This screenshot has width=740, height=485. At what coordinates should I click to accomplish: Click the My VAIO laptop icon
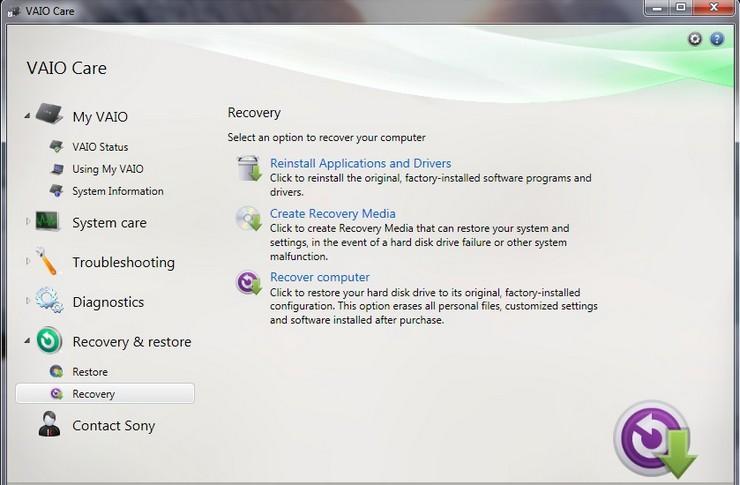(50, 113)
